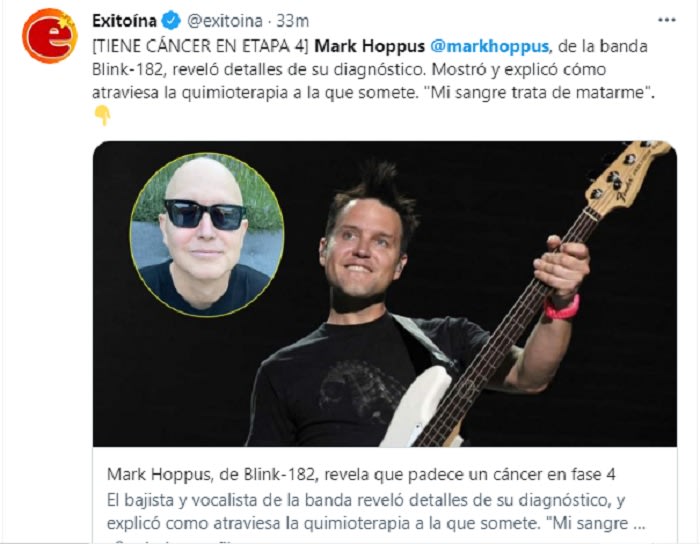Click the sunglasses in the circular inset
This screenshot has height=544, width=700.
pyautogui.click(x=205, y=214)
